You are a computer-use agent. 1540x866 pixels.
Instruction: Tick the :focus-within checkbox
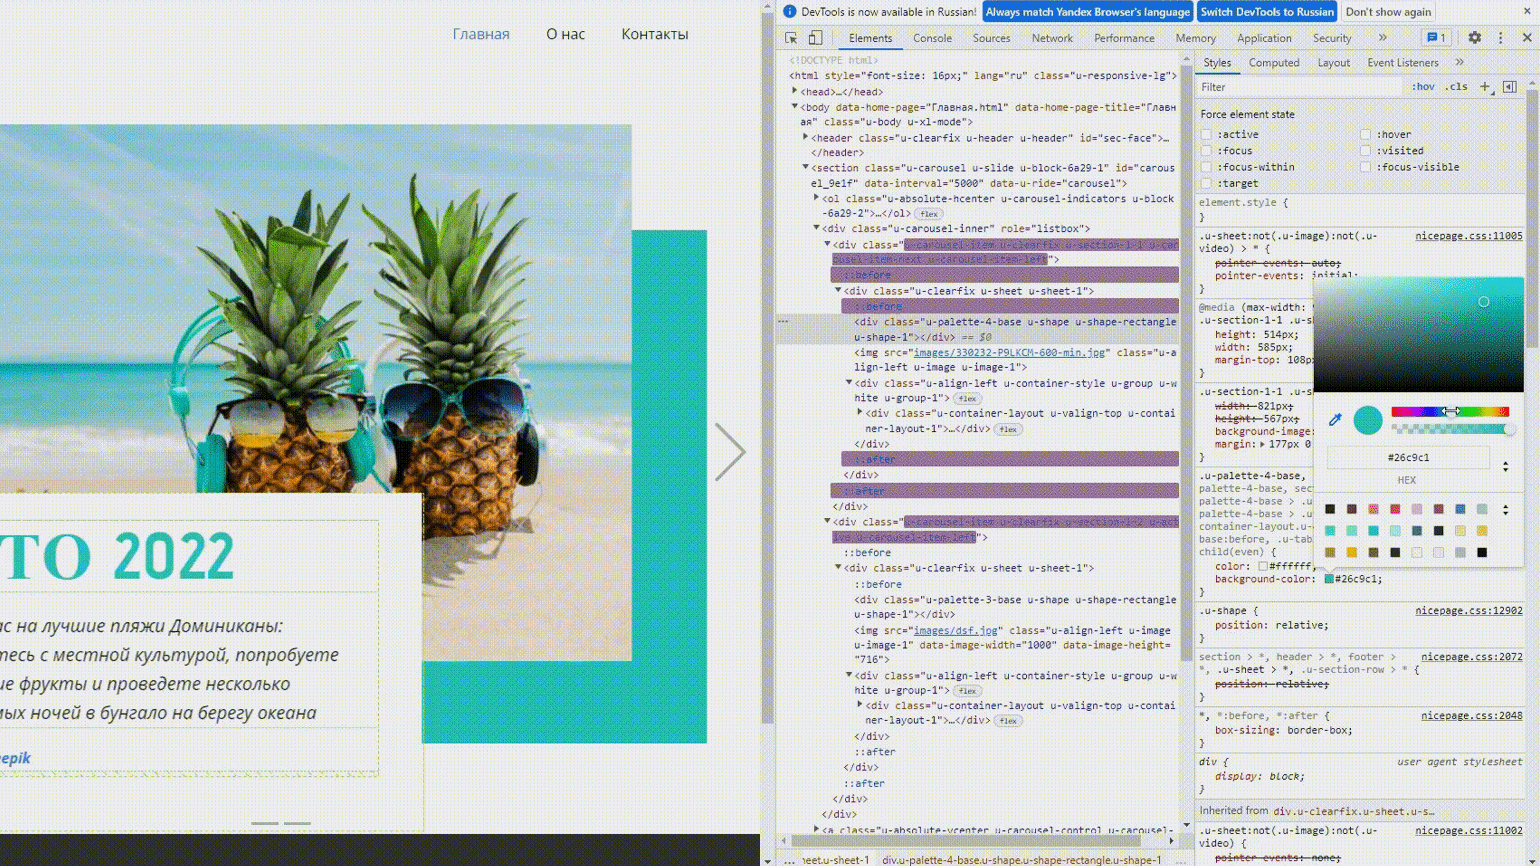1206,167
